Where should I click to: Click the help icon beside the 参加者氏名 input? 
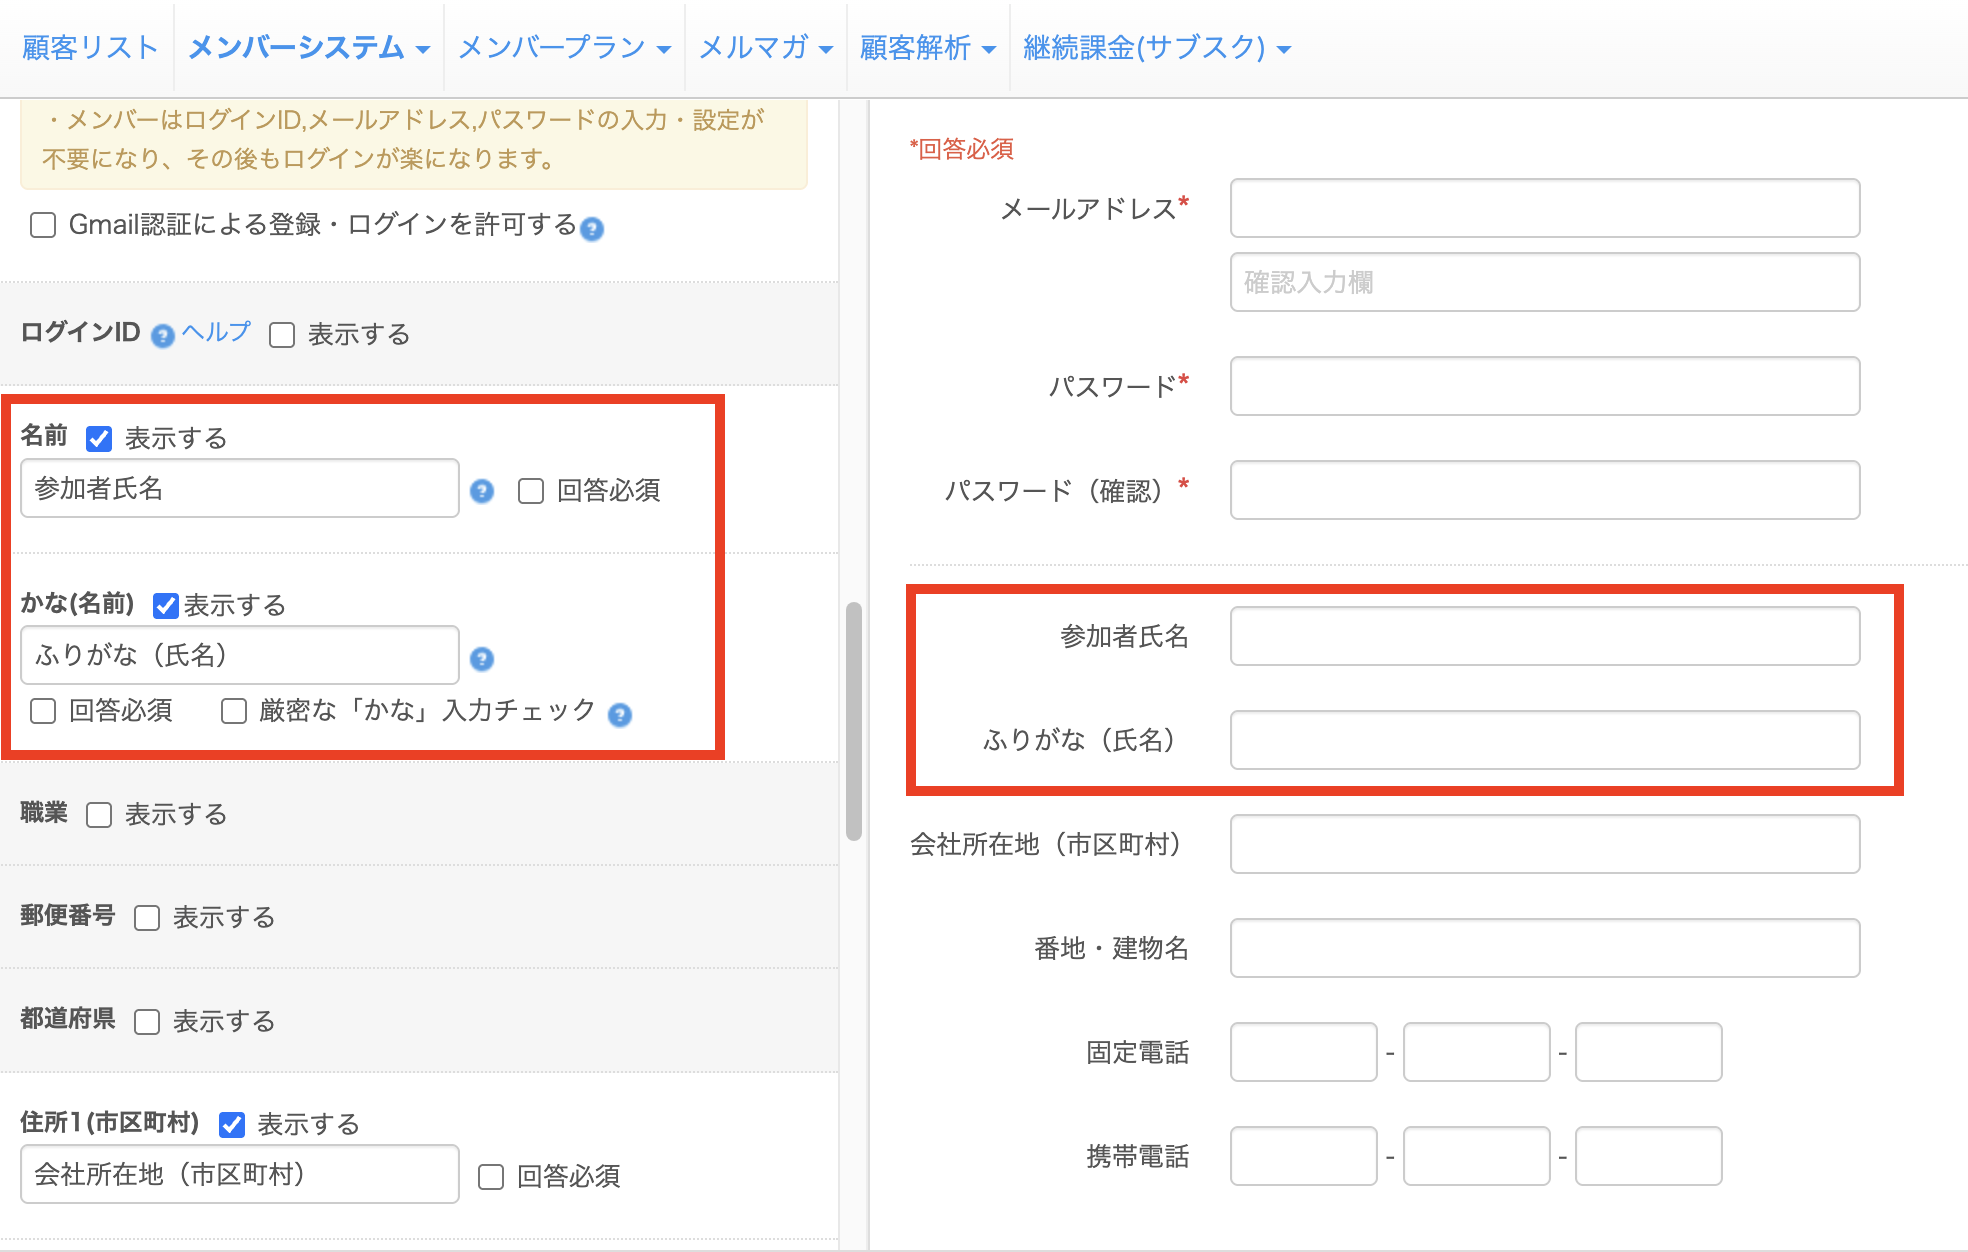click(x=481, y=492)
